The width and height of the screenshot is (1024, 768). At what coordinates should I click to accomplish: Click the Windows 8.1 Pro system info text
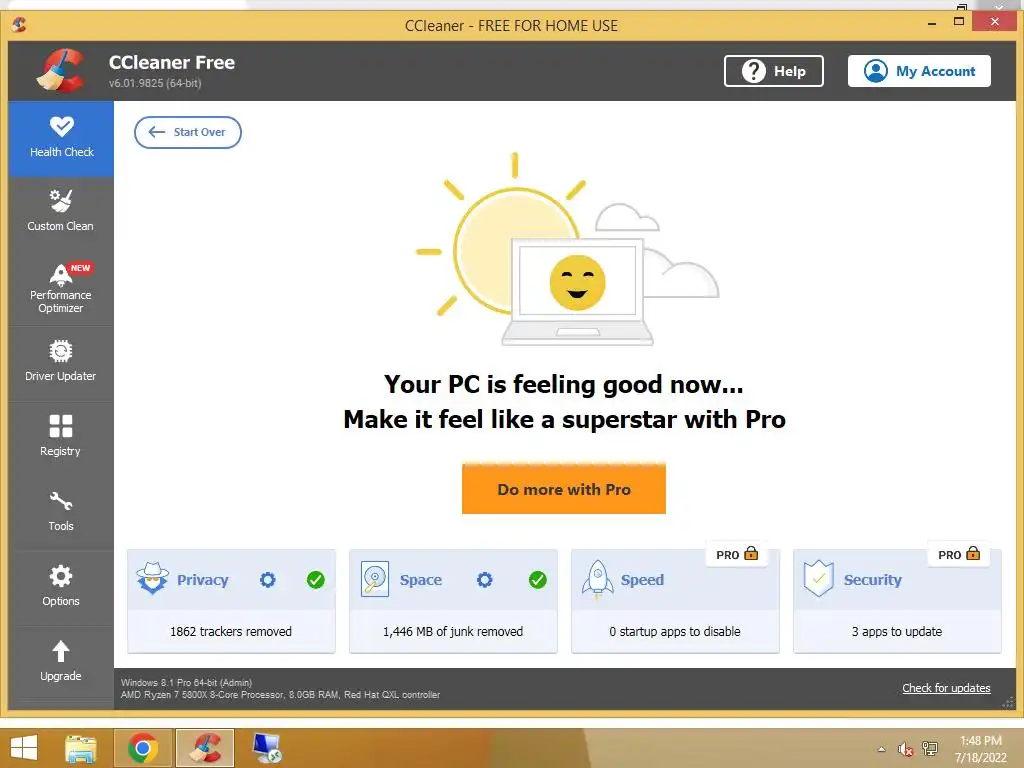pyautogui.click(x=187, y=682)
